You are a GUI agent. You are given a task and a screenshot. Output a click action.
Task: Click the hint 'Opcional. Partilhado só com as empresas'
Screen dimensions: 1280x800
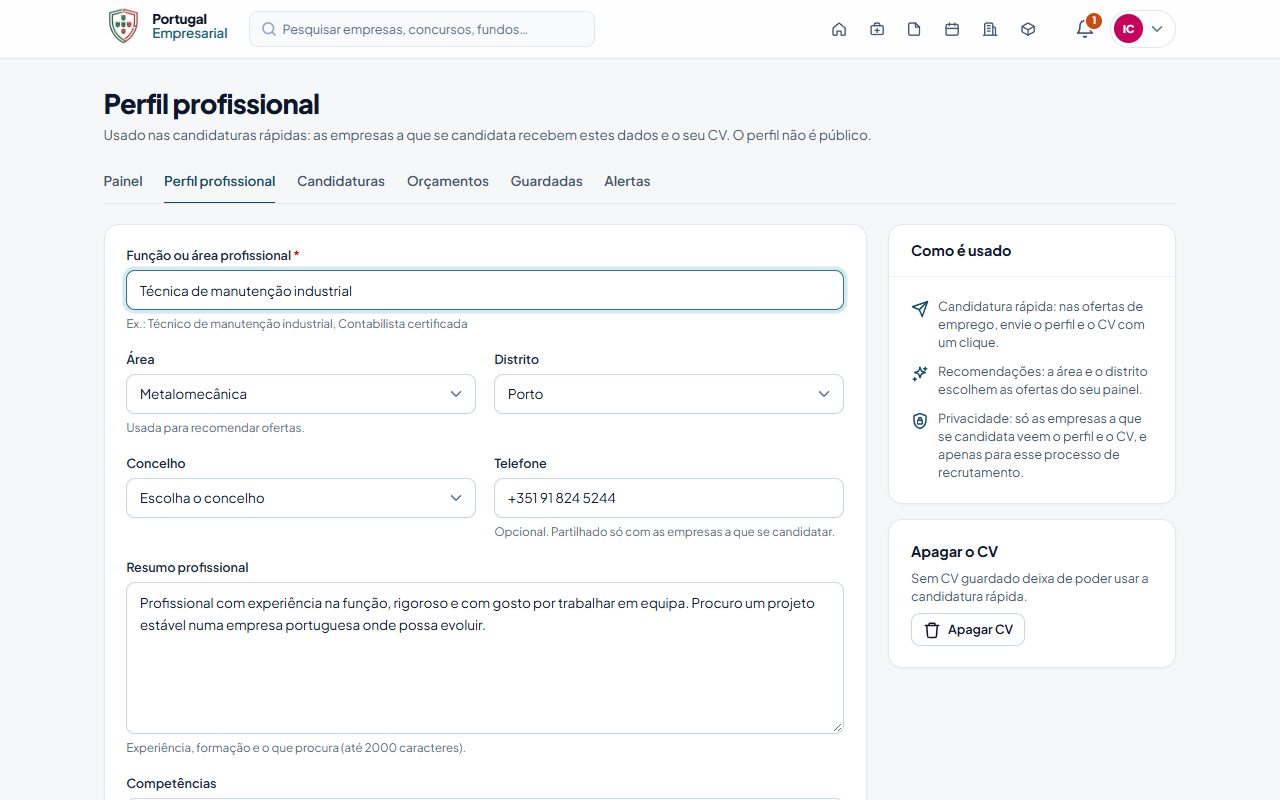coord(664,532)
